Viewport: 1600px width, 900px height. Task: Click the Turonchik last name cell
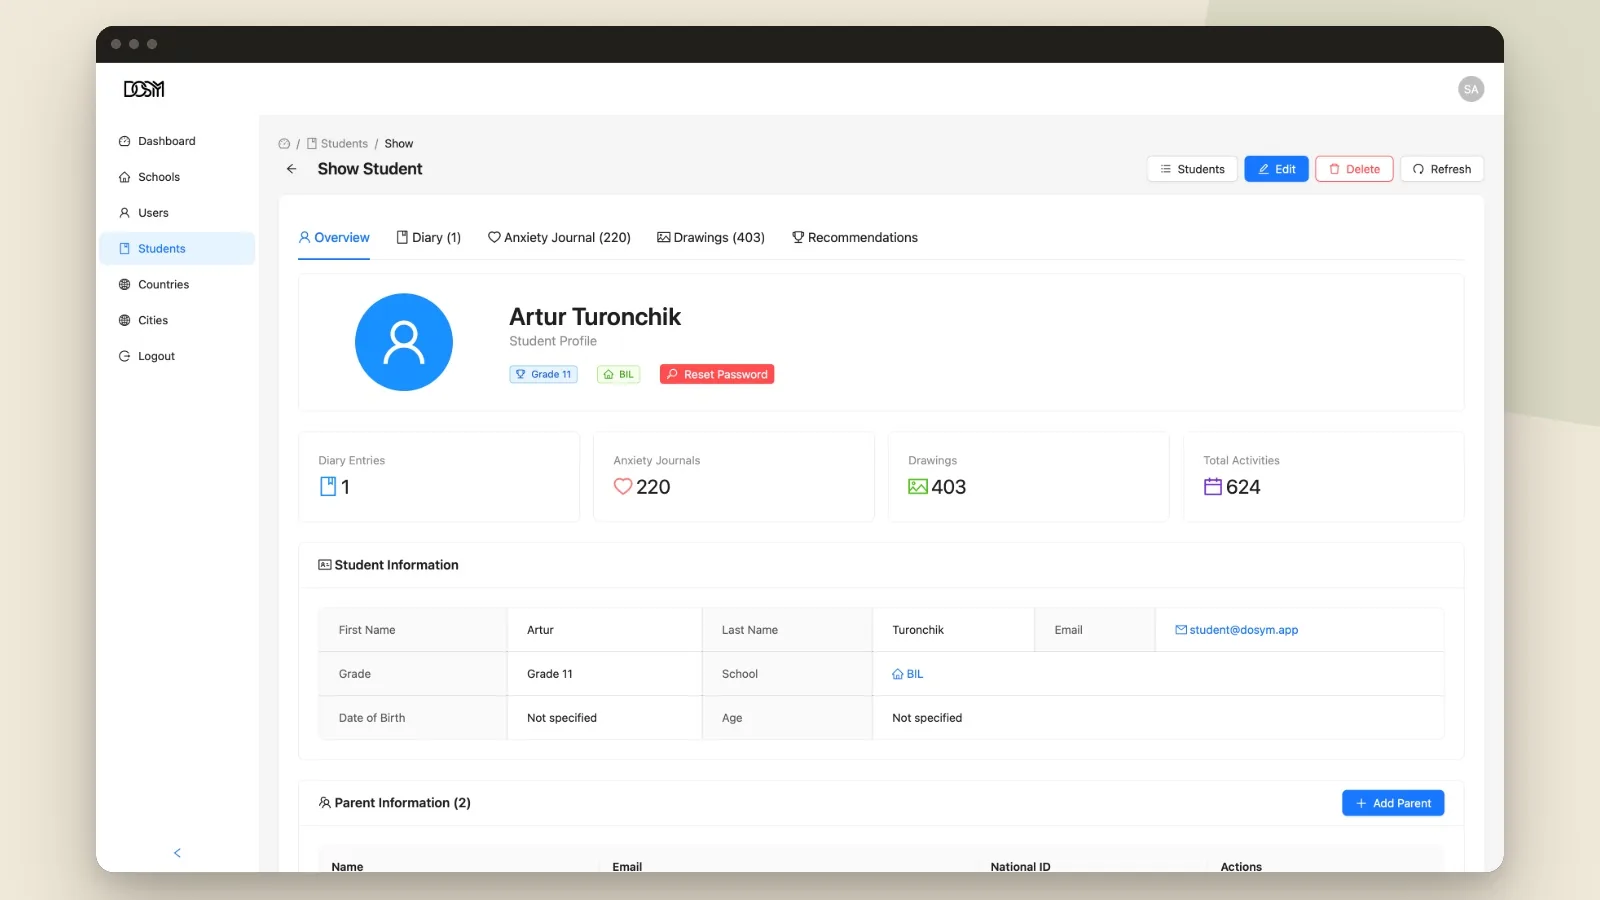pyautogui.click(x=953, y=630)
